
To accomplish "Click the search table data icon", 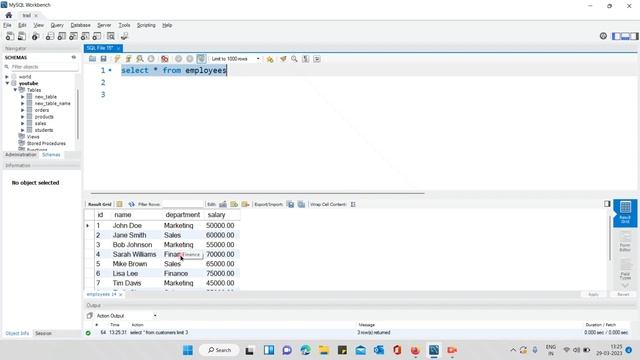I will (111, 36).
